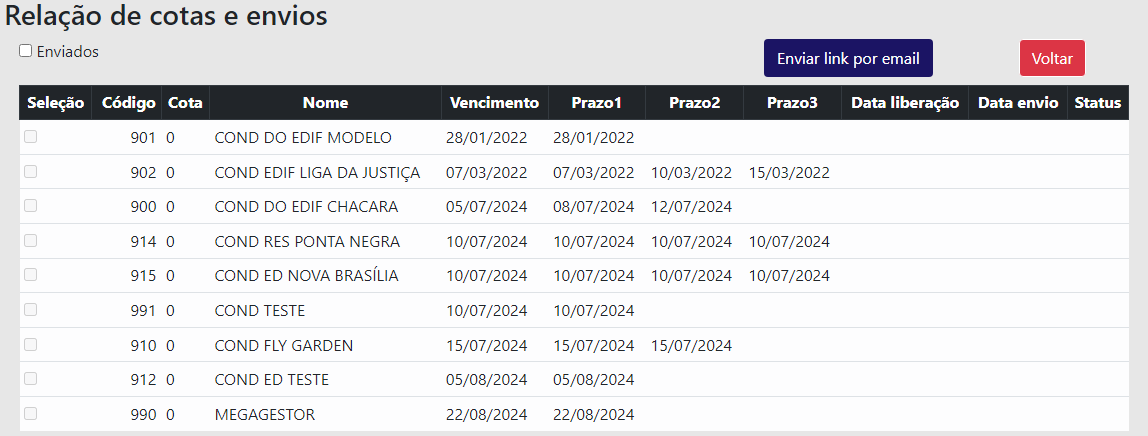Image resolution: width=1148 pixels, height=436 pixels.
Task: Click the Nome column header
Action: point(325,102)
